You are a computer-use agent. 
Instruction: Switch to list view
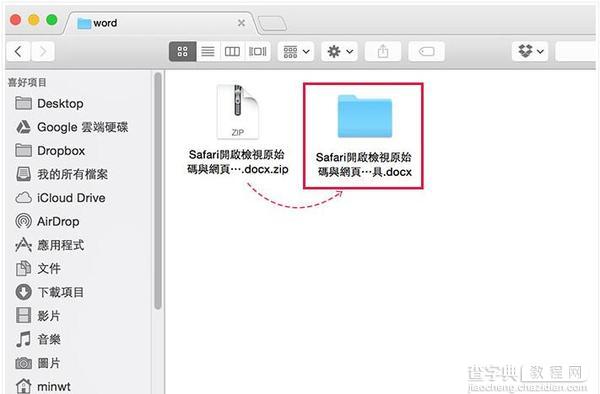(208, 51)
